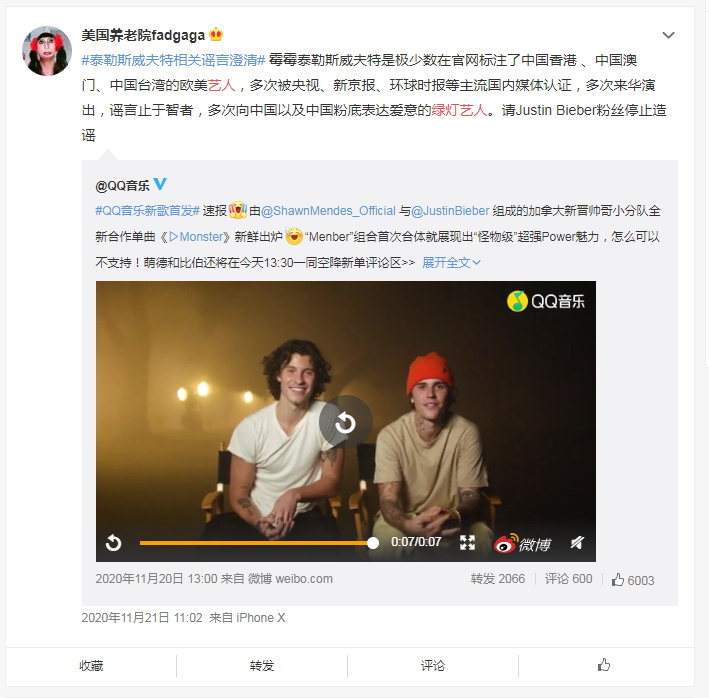The height and width of the screenshot is (698, 709).
Task: Open the user avatar profile picture
Action: (47, 51)
